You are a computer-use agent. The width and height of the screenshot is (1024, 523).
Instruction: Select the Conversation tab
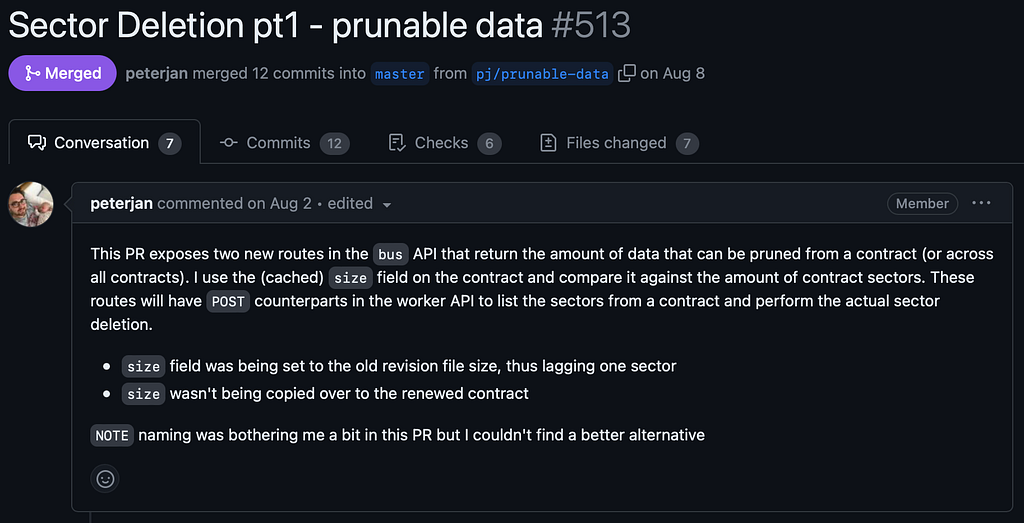(x=104, y=142)
